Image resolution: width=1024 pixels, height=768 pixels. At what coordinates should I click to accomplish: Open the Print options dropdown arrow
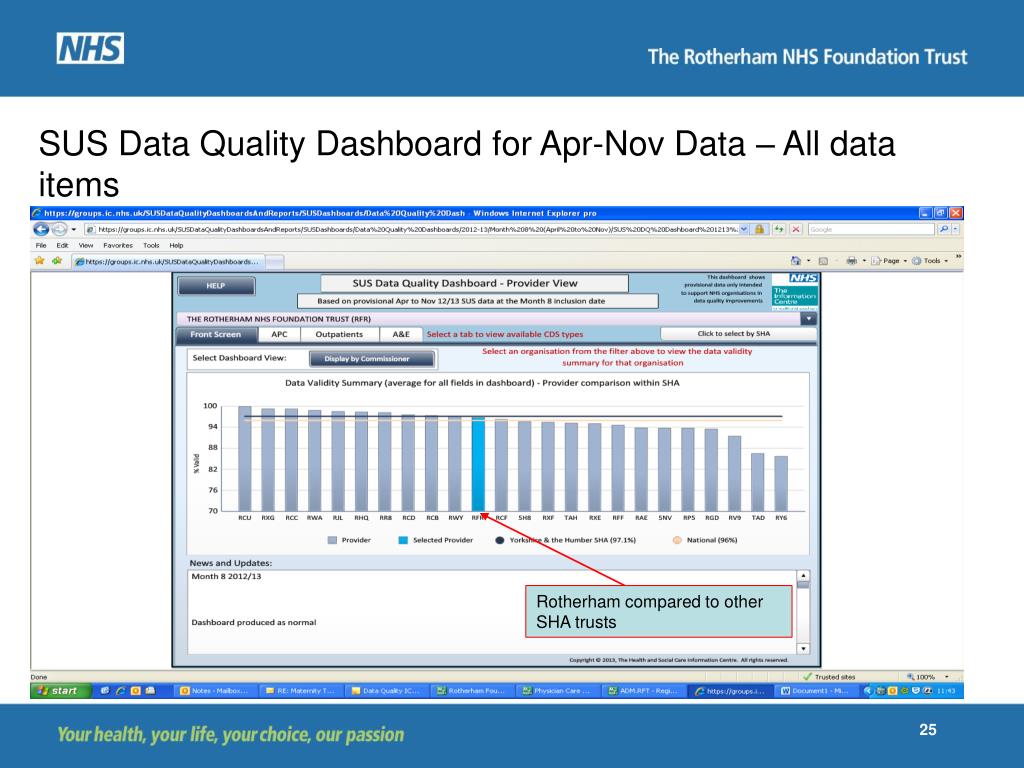coord(864,261)
